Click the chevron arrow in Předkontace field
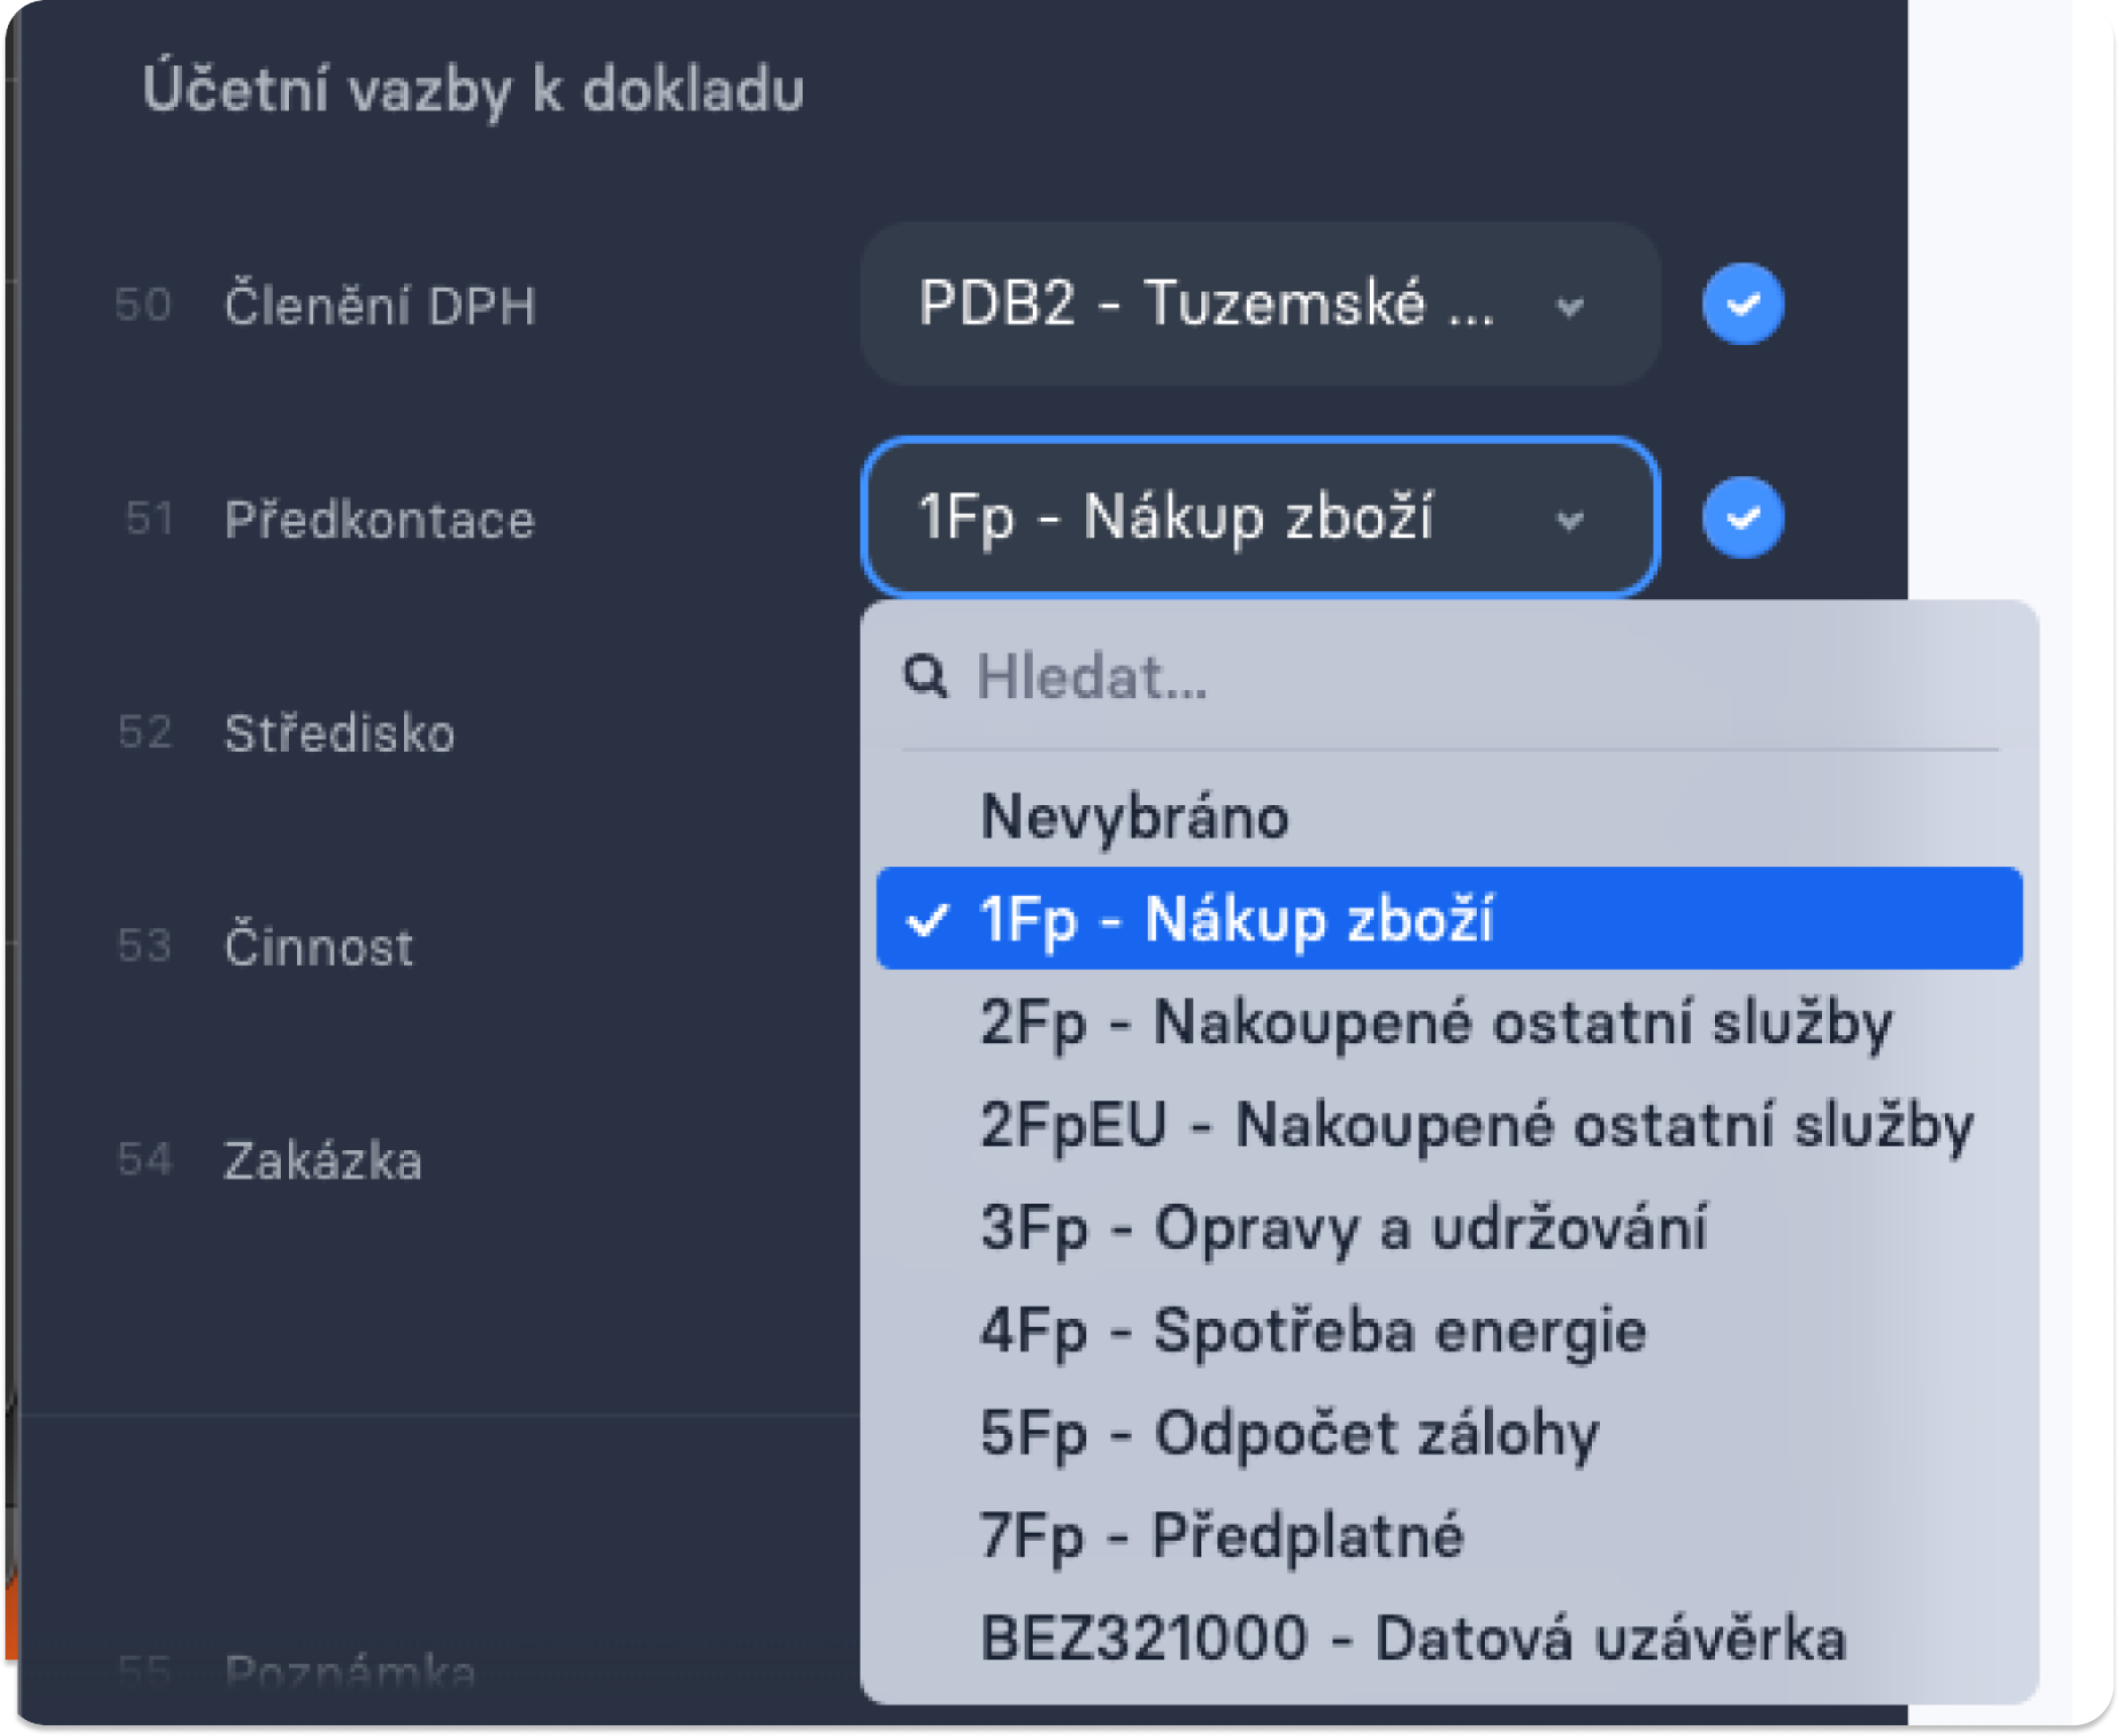This screenshot has width=2119, height=1736. 1570,521
